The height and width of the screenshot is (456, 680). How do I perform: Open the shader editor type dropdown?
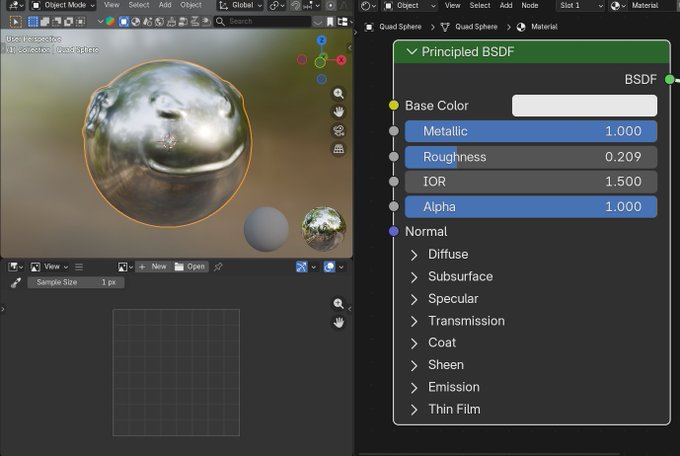click(x=368, y=5)
